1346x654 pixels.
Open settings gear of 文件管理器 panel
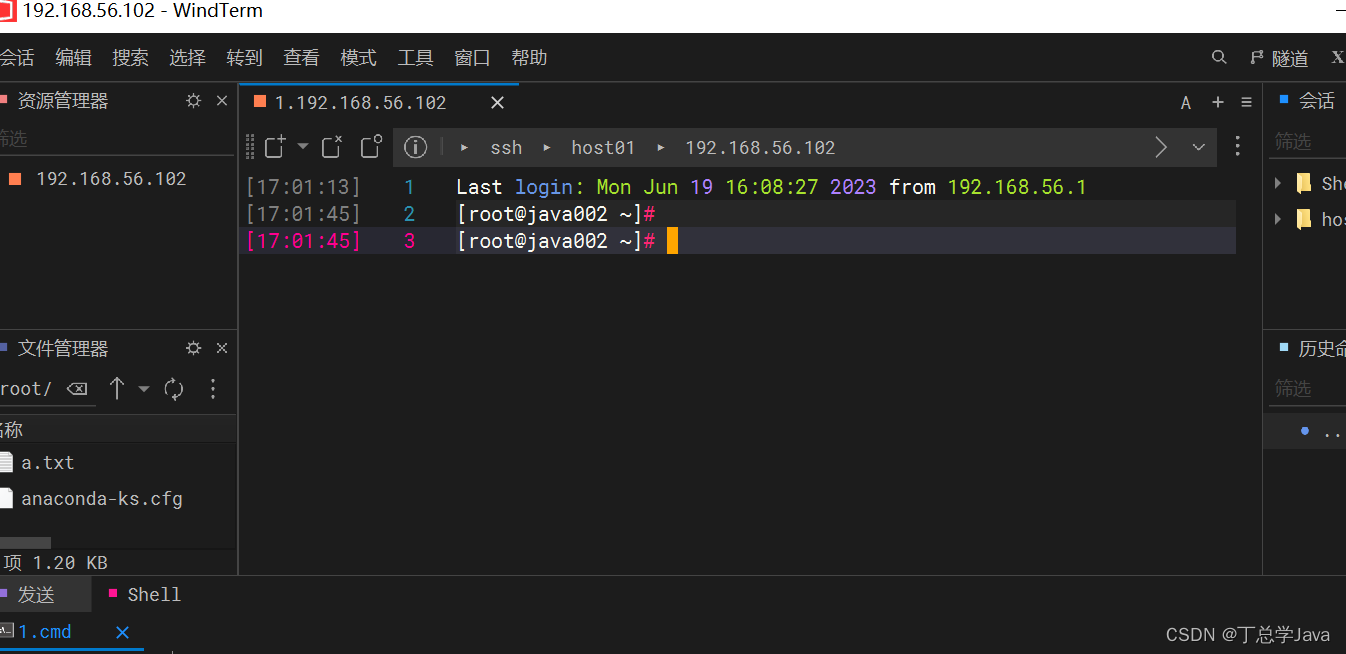click(194, 348)
